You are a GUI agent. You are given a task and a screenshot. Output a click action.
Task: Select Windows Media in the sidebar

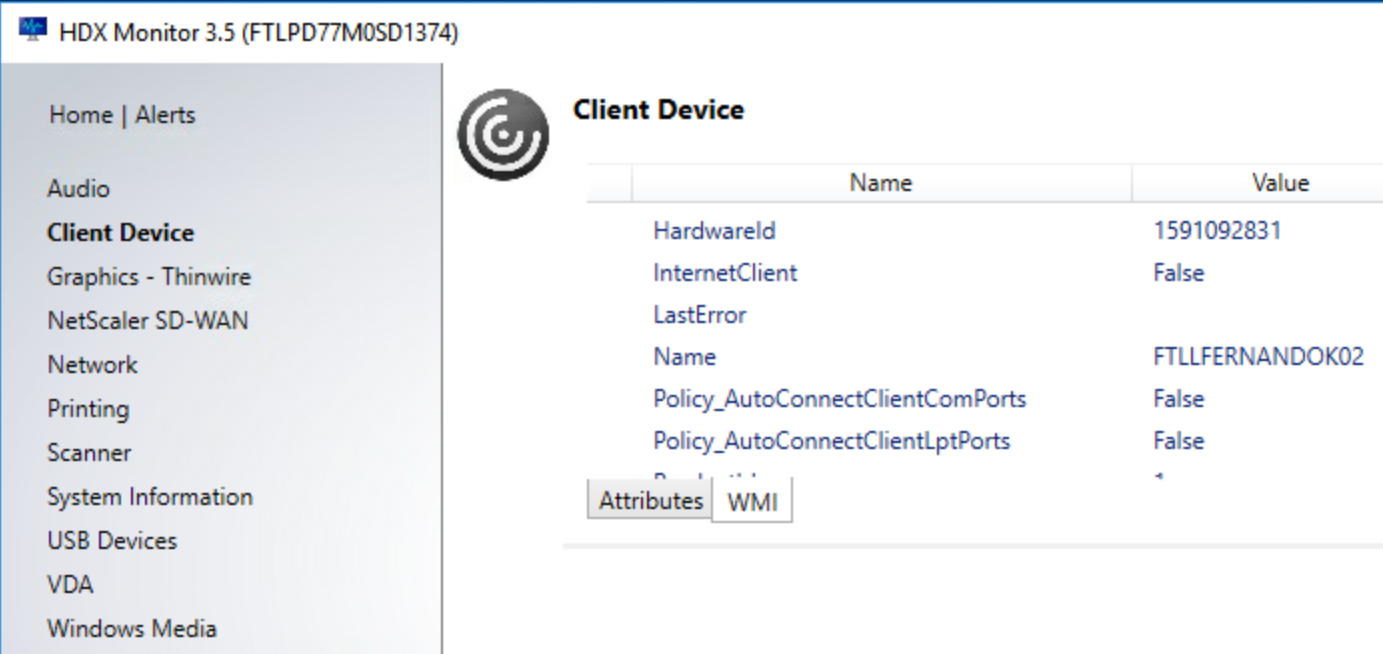tap(131, 628)
